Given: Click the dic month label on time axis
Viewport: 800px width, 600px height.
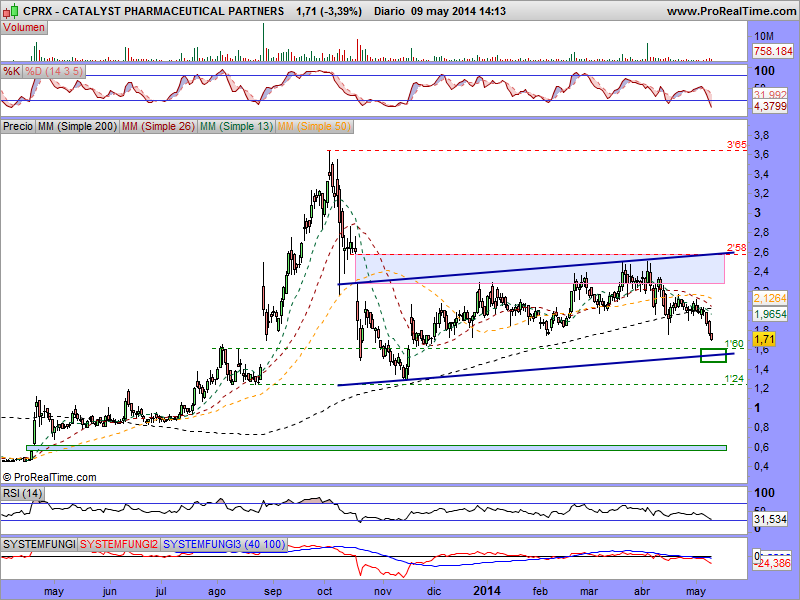Looking at the screenshot, I should (x=434, y=591).
